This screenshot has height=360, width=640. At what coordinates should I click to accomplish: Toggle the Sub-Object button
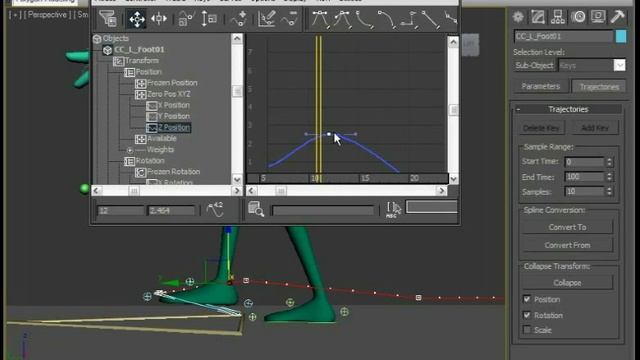pyautogui.click(x=534, y=65)
